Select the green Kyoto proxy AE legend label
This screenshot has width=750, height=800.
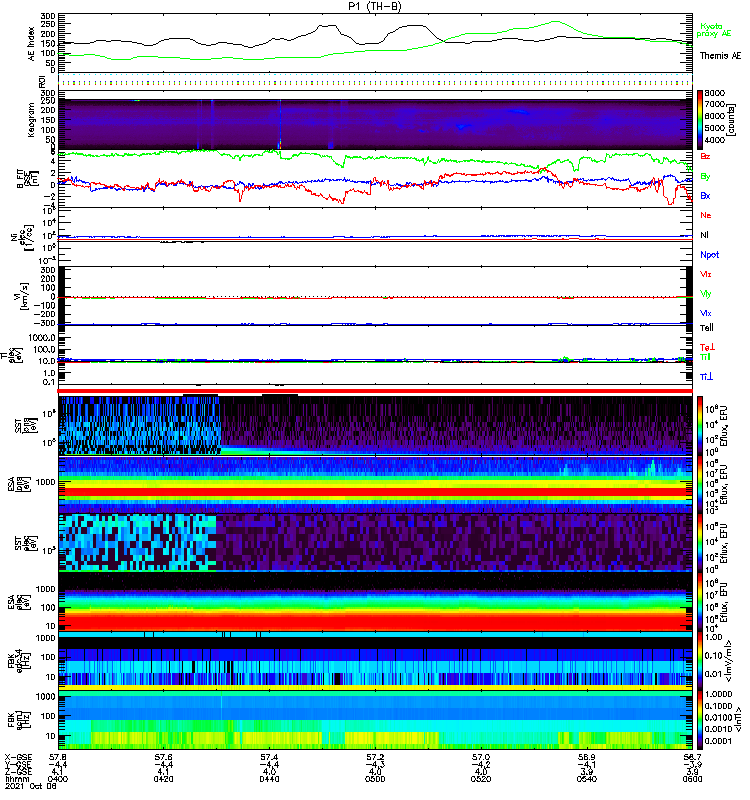[x=713, y=30]
